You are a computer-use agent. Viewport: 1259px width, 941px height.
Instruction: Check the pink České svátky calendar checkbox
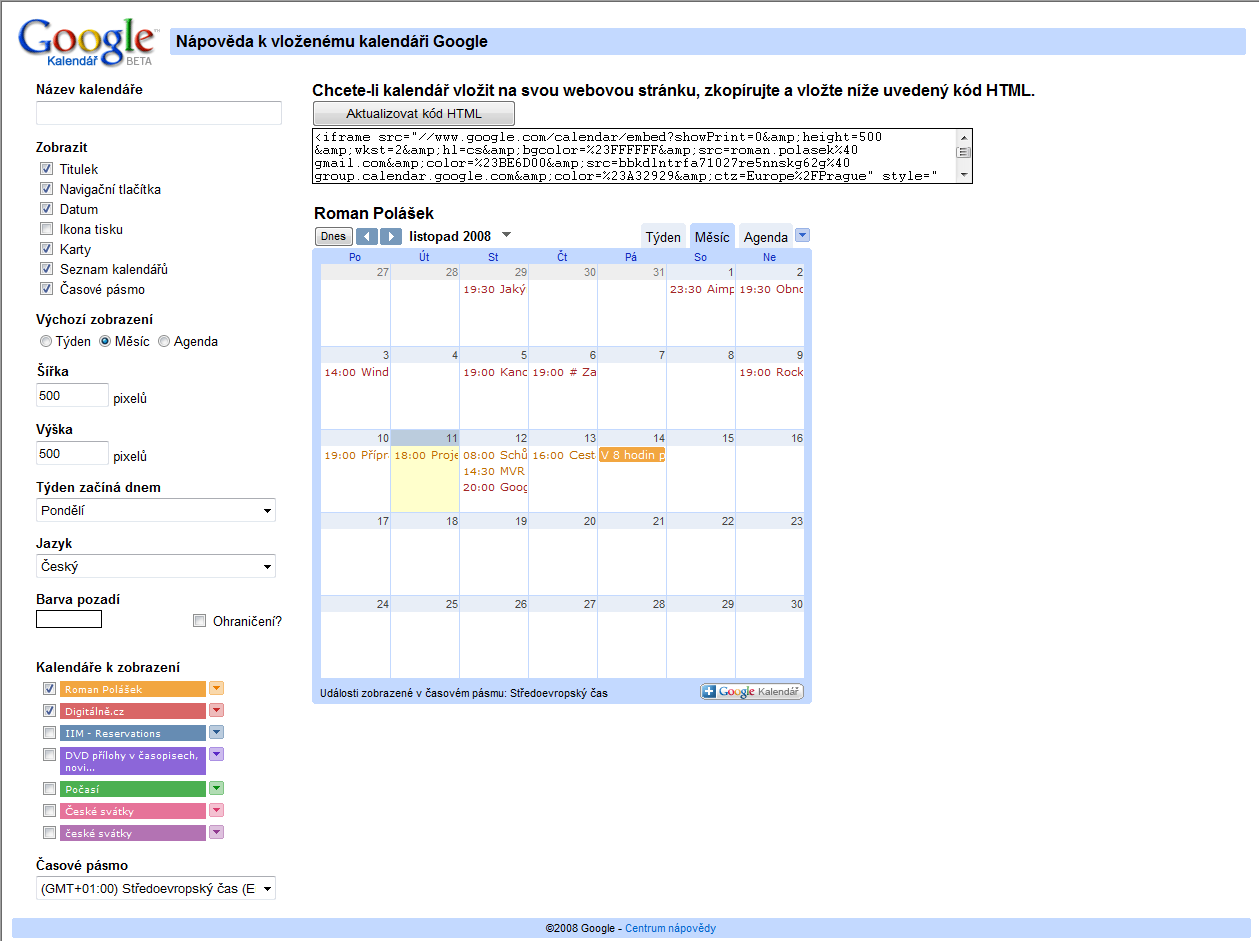(x=49, y=811)
